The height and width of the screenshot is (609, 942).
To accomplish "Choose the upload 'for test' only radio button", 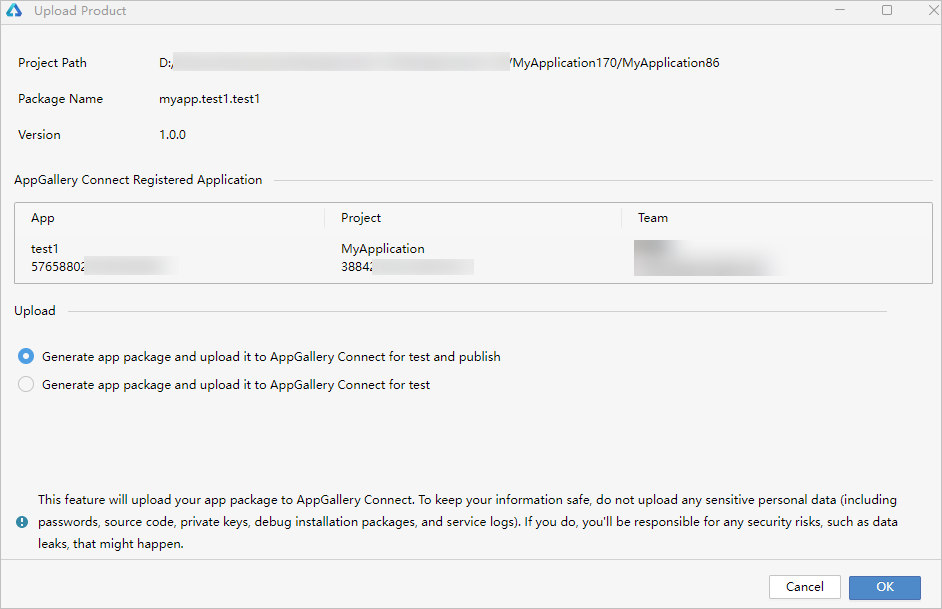I will [26, 384].
